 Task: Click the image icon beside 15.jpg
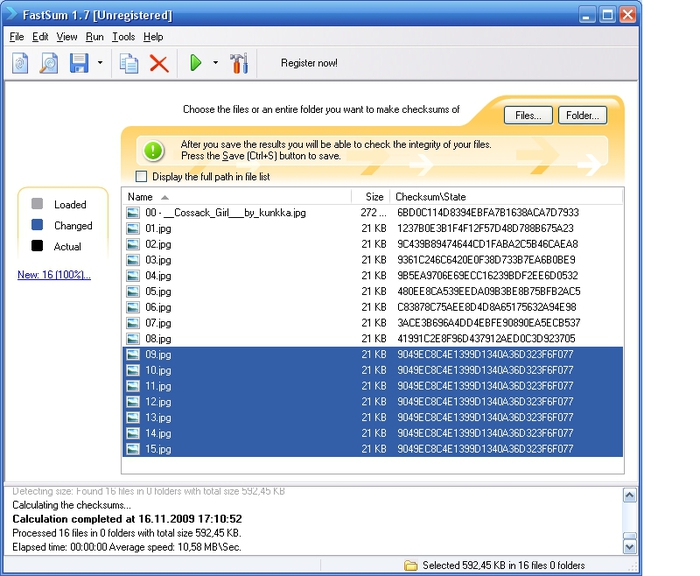coord(133,449)
